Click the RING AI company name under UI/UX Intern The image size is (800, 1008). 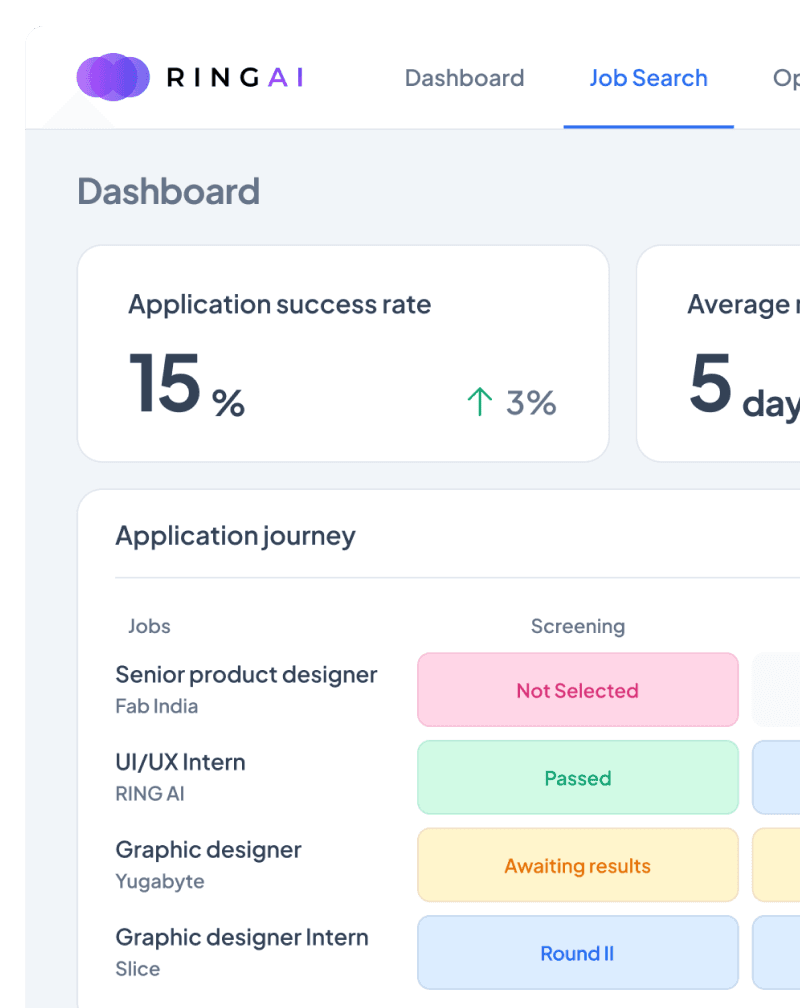click(150, 793)
